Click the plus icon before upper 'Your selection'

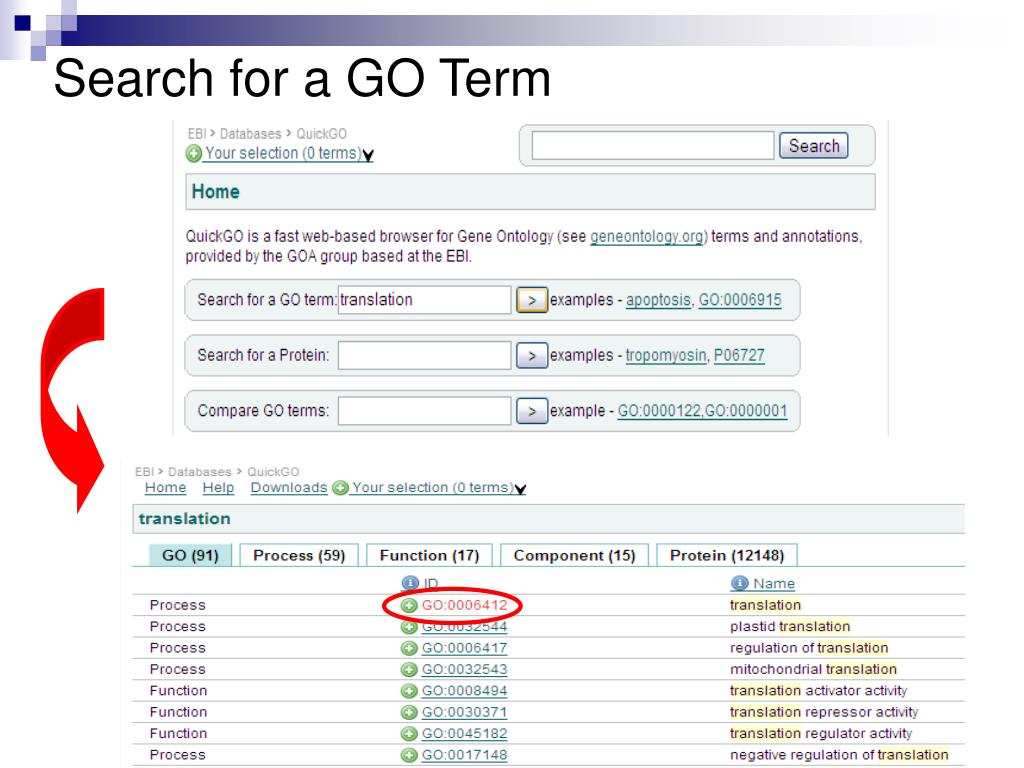tap(194, 154)
